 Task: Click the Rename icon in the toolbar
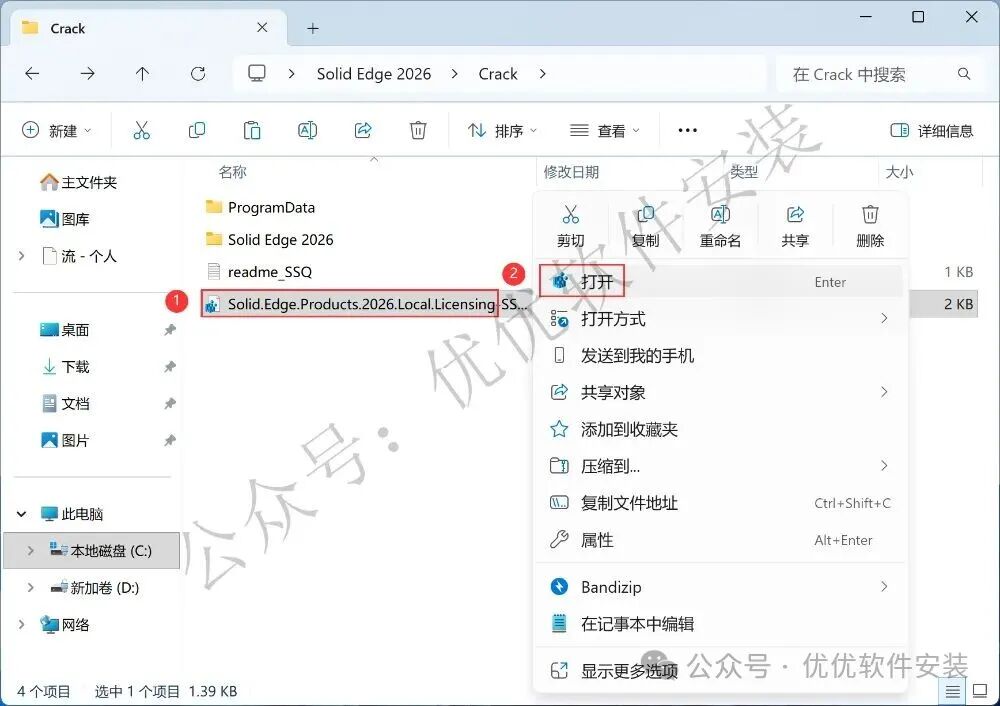tap(307, 131)
